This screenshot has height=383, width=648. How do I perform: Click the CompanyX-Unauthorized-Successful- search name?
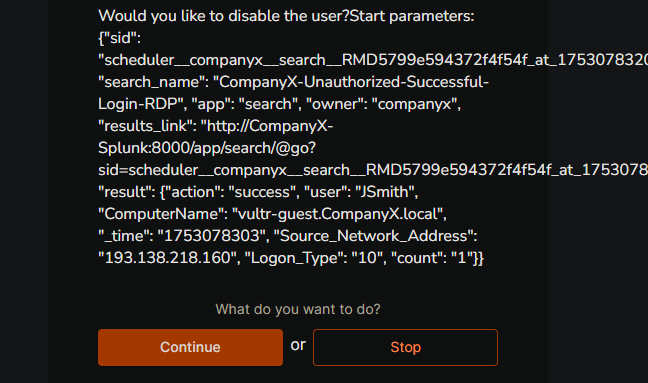(351, 82)
